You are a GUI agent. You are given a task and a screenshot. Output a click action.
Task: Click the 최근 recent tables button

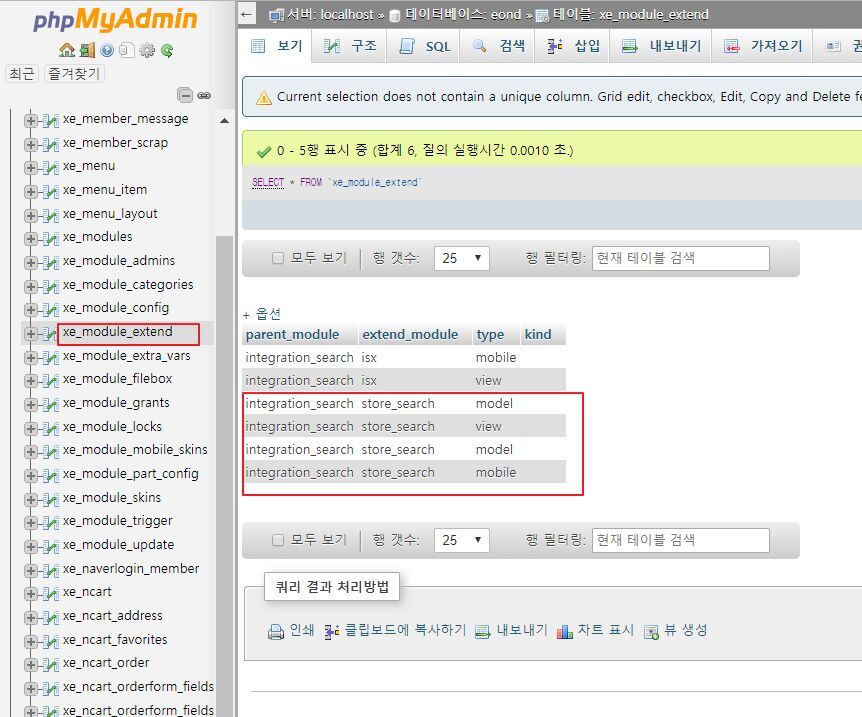pos(21,73)
